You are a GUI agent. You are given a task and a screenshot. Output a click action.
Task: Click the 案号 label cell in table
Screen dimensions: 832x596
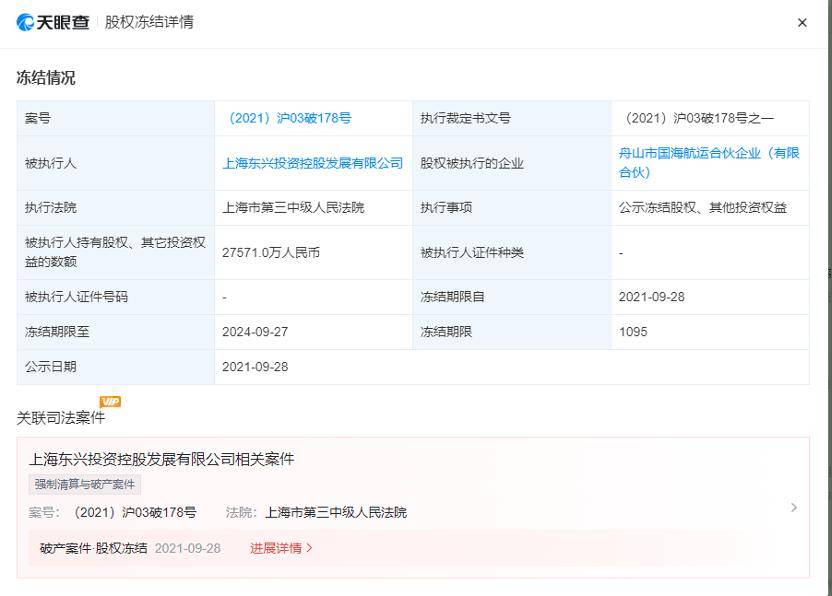click(x=116, y=118)
